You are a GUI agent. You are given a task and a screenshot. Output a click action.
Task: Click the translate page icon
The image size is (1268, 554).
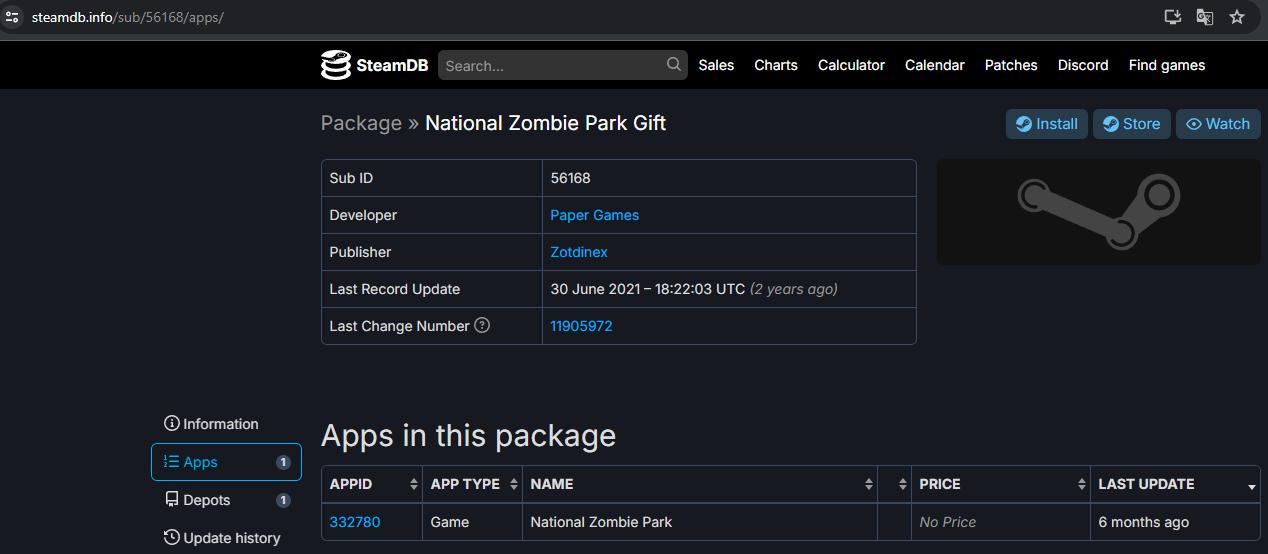(1205, 17)
